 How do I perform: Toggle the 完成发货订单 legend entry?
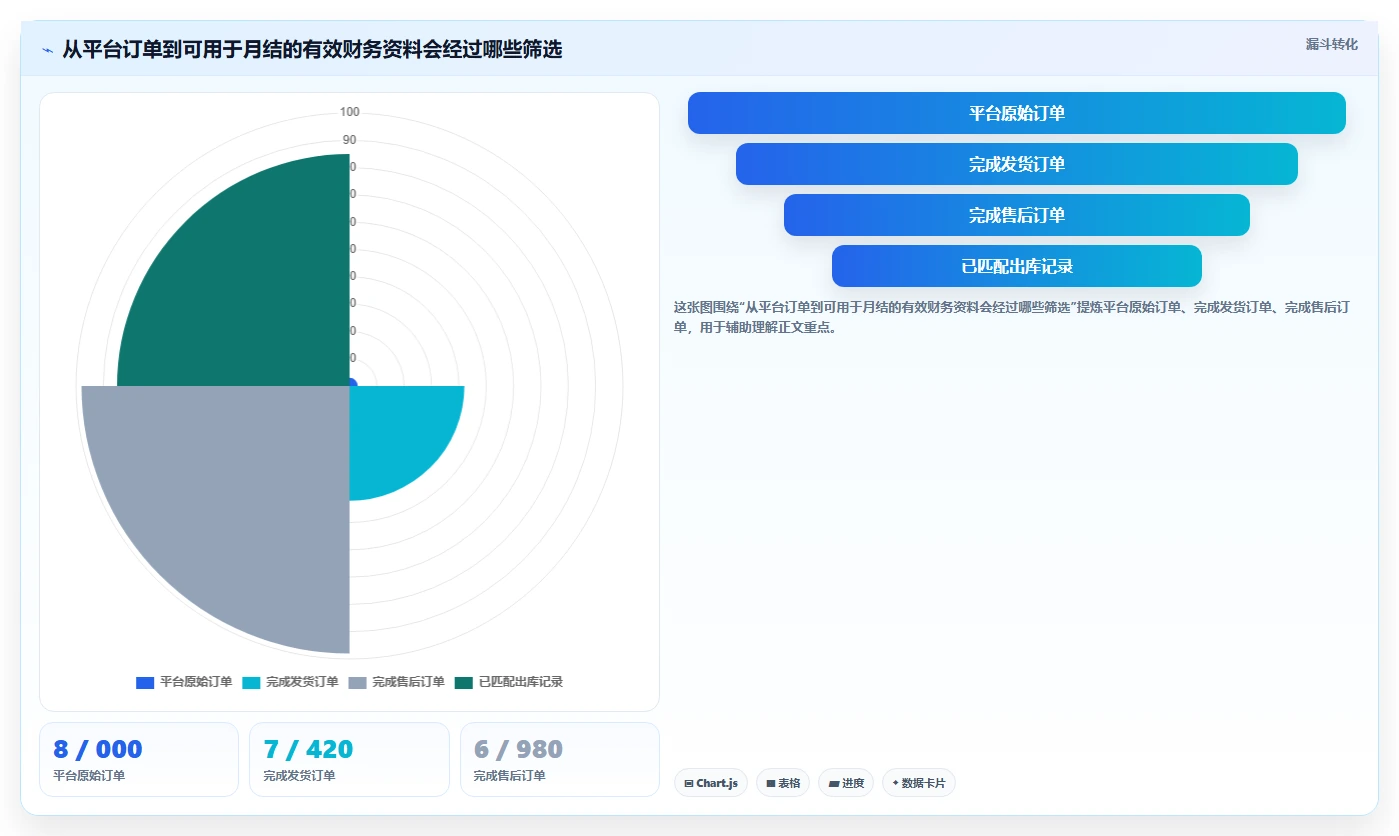point(290,682)
